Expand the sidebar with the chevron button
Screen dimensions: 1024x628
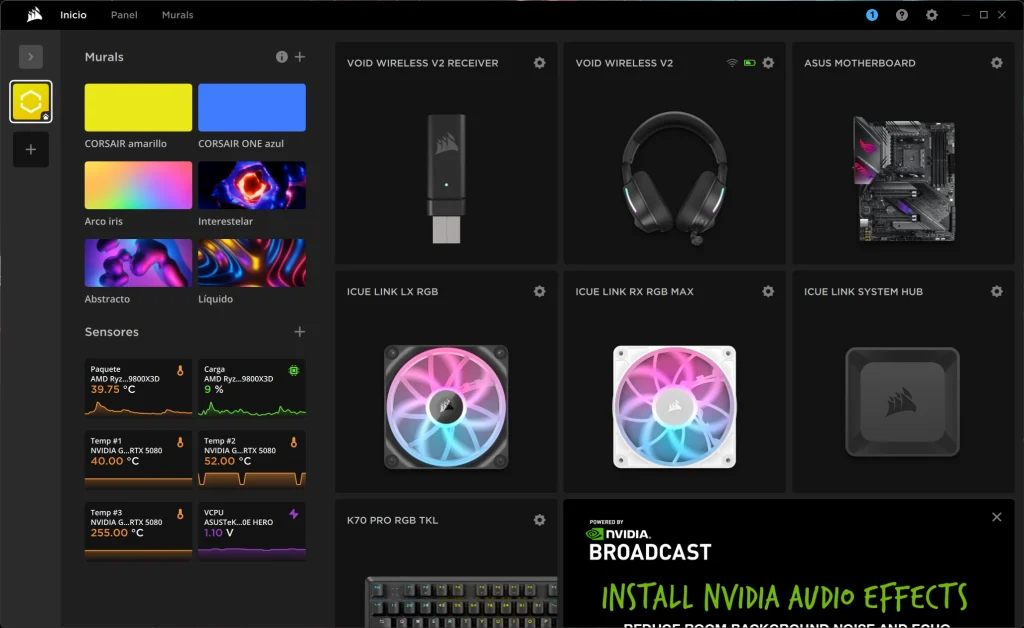pos(31,57)
